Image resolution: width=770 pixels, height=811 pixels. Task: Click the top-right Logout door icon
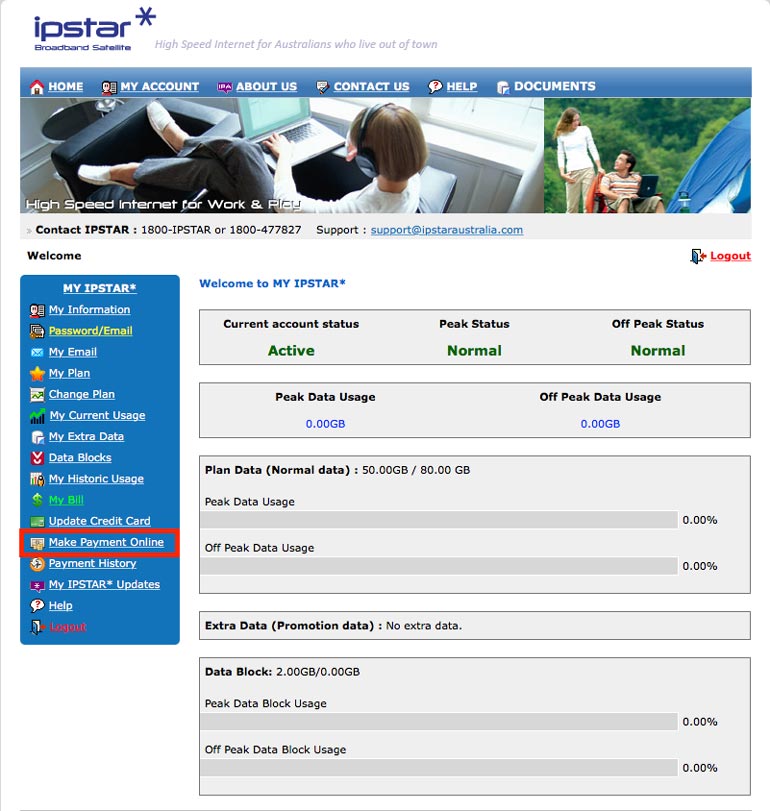pos(698,256)
